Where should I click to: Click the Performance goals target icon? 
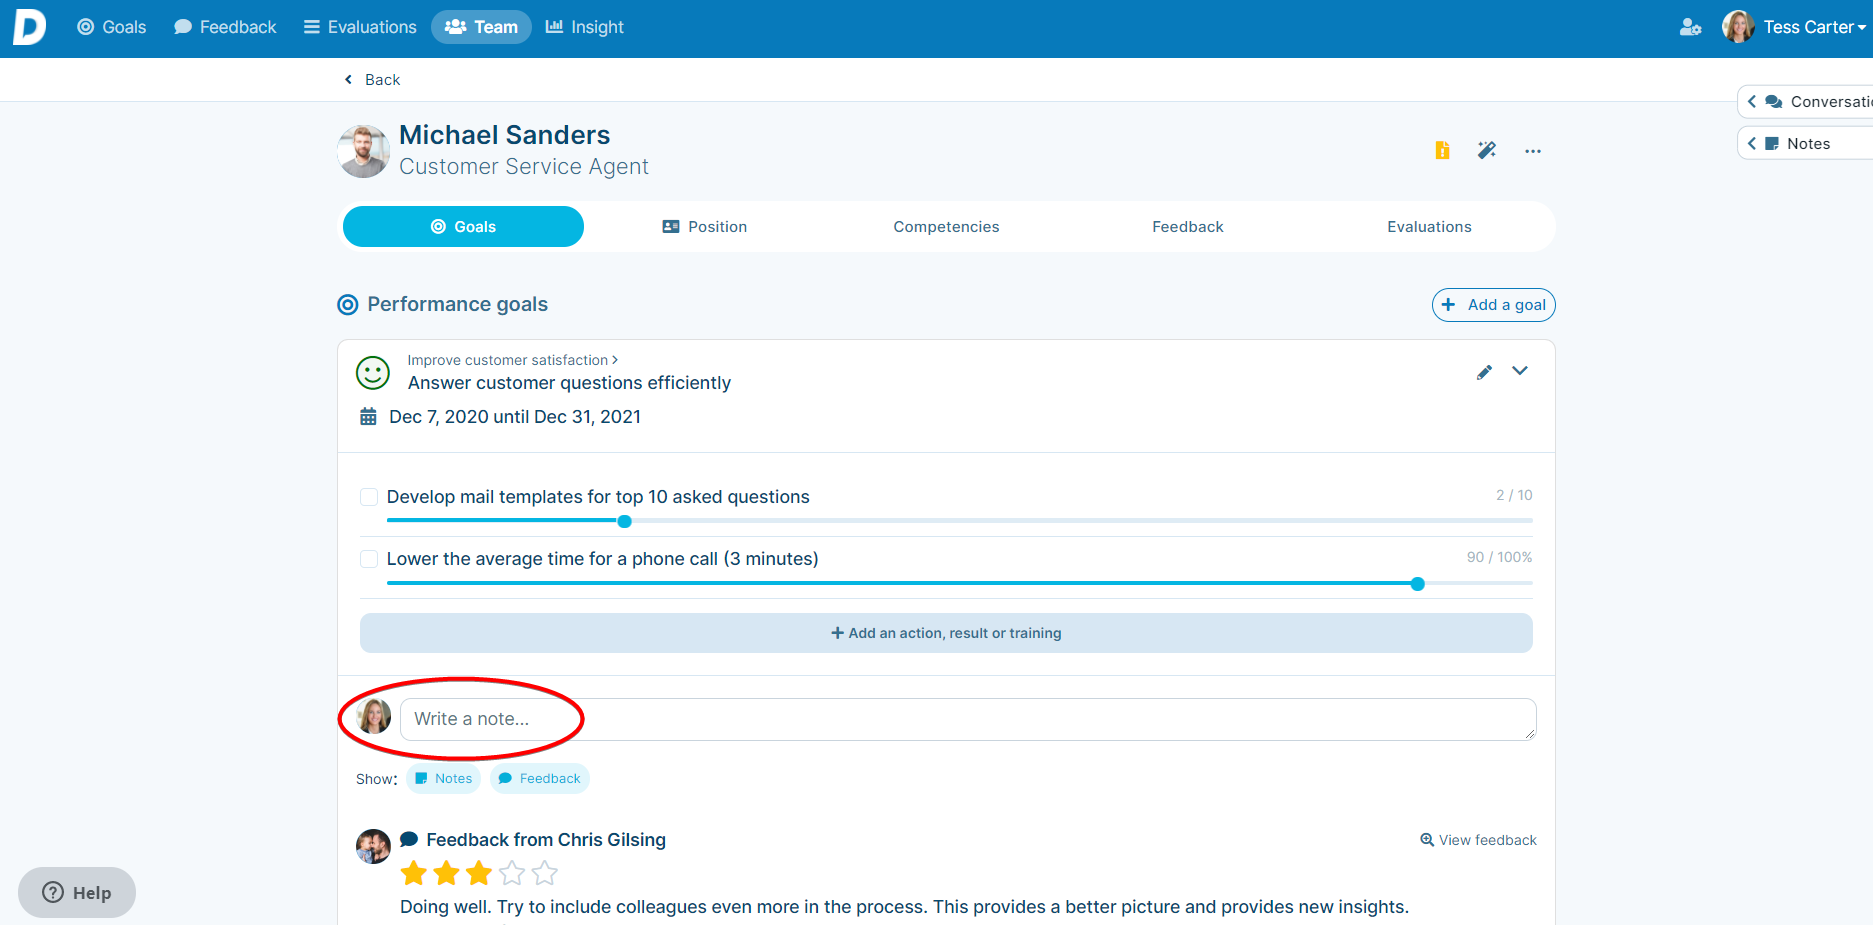click(348, 305)
